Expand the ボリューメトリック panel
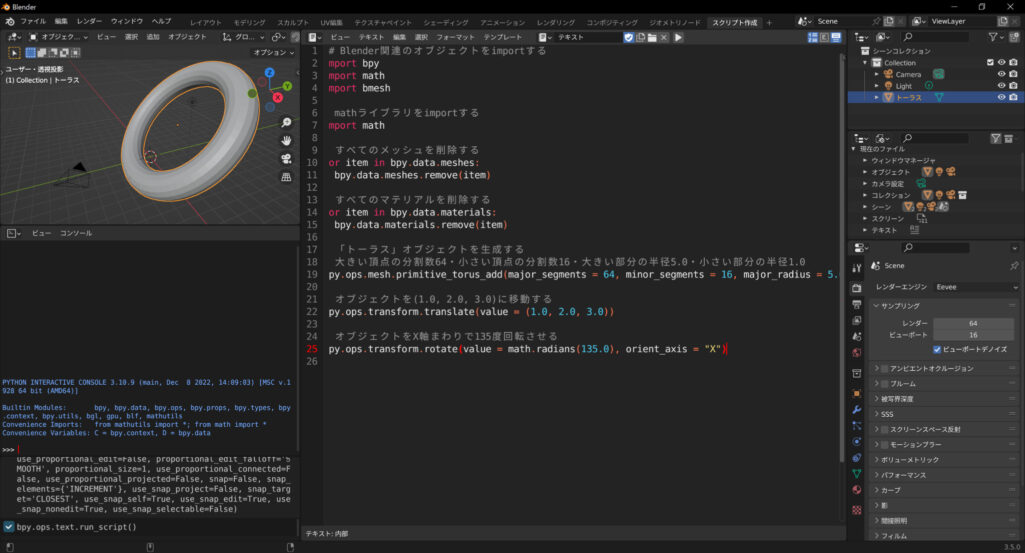Viewport: 1025px width, 553px height. (x=945, y=460)
